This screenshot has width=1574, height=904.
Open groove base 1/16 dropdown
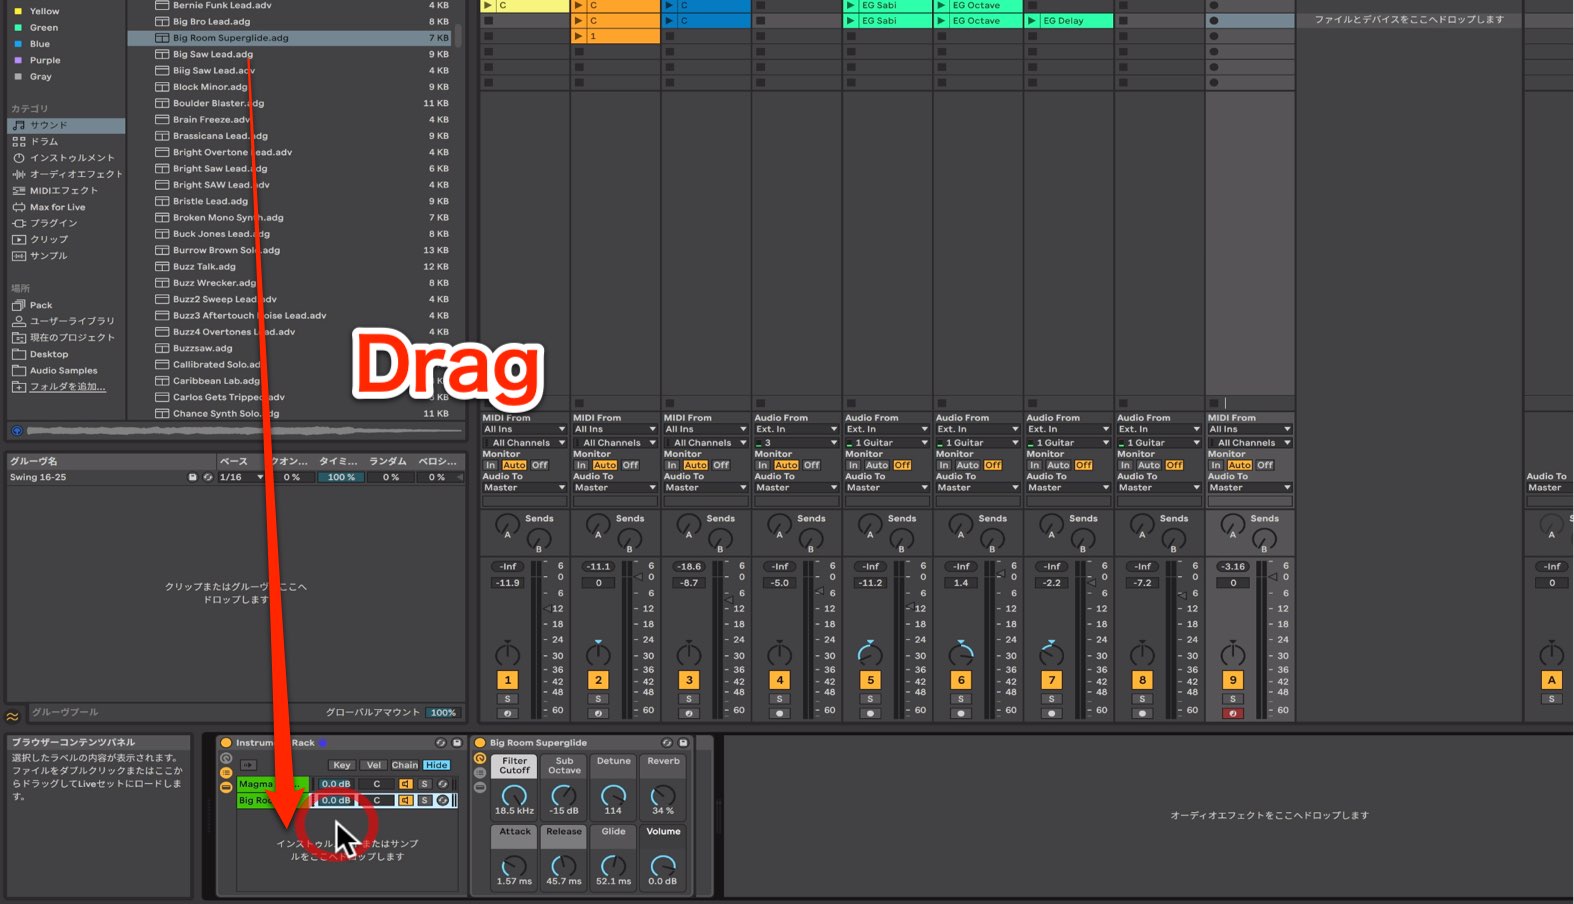pyautogui.click(x=242, y=478)
